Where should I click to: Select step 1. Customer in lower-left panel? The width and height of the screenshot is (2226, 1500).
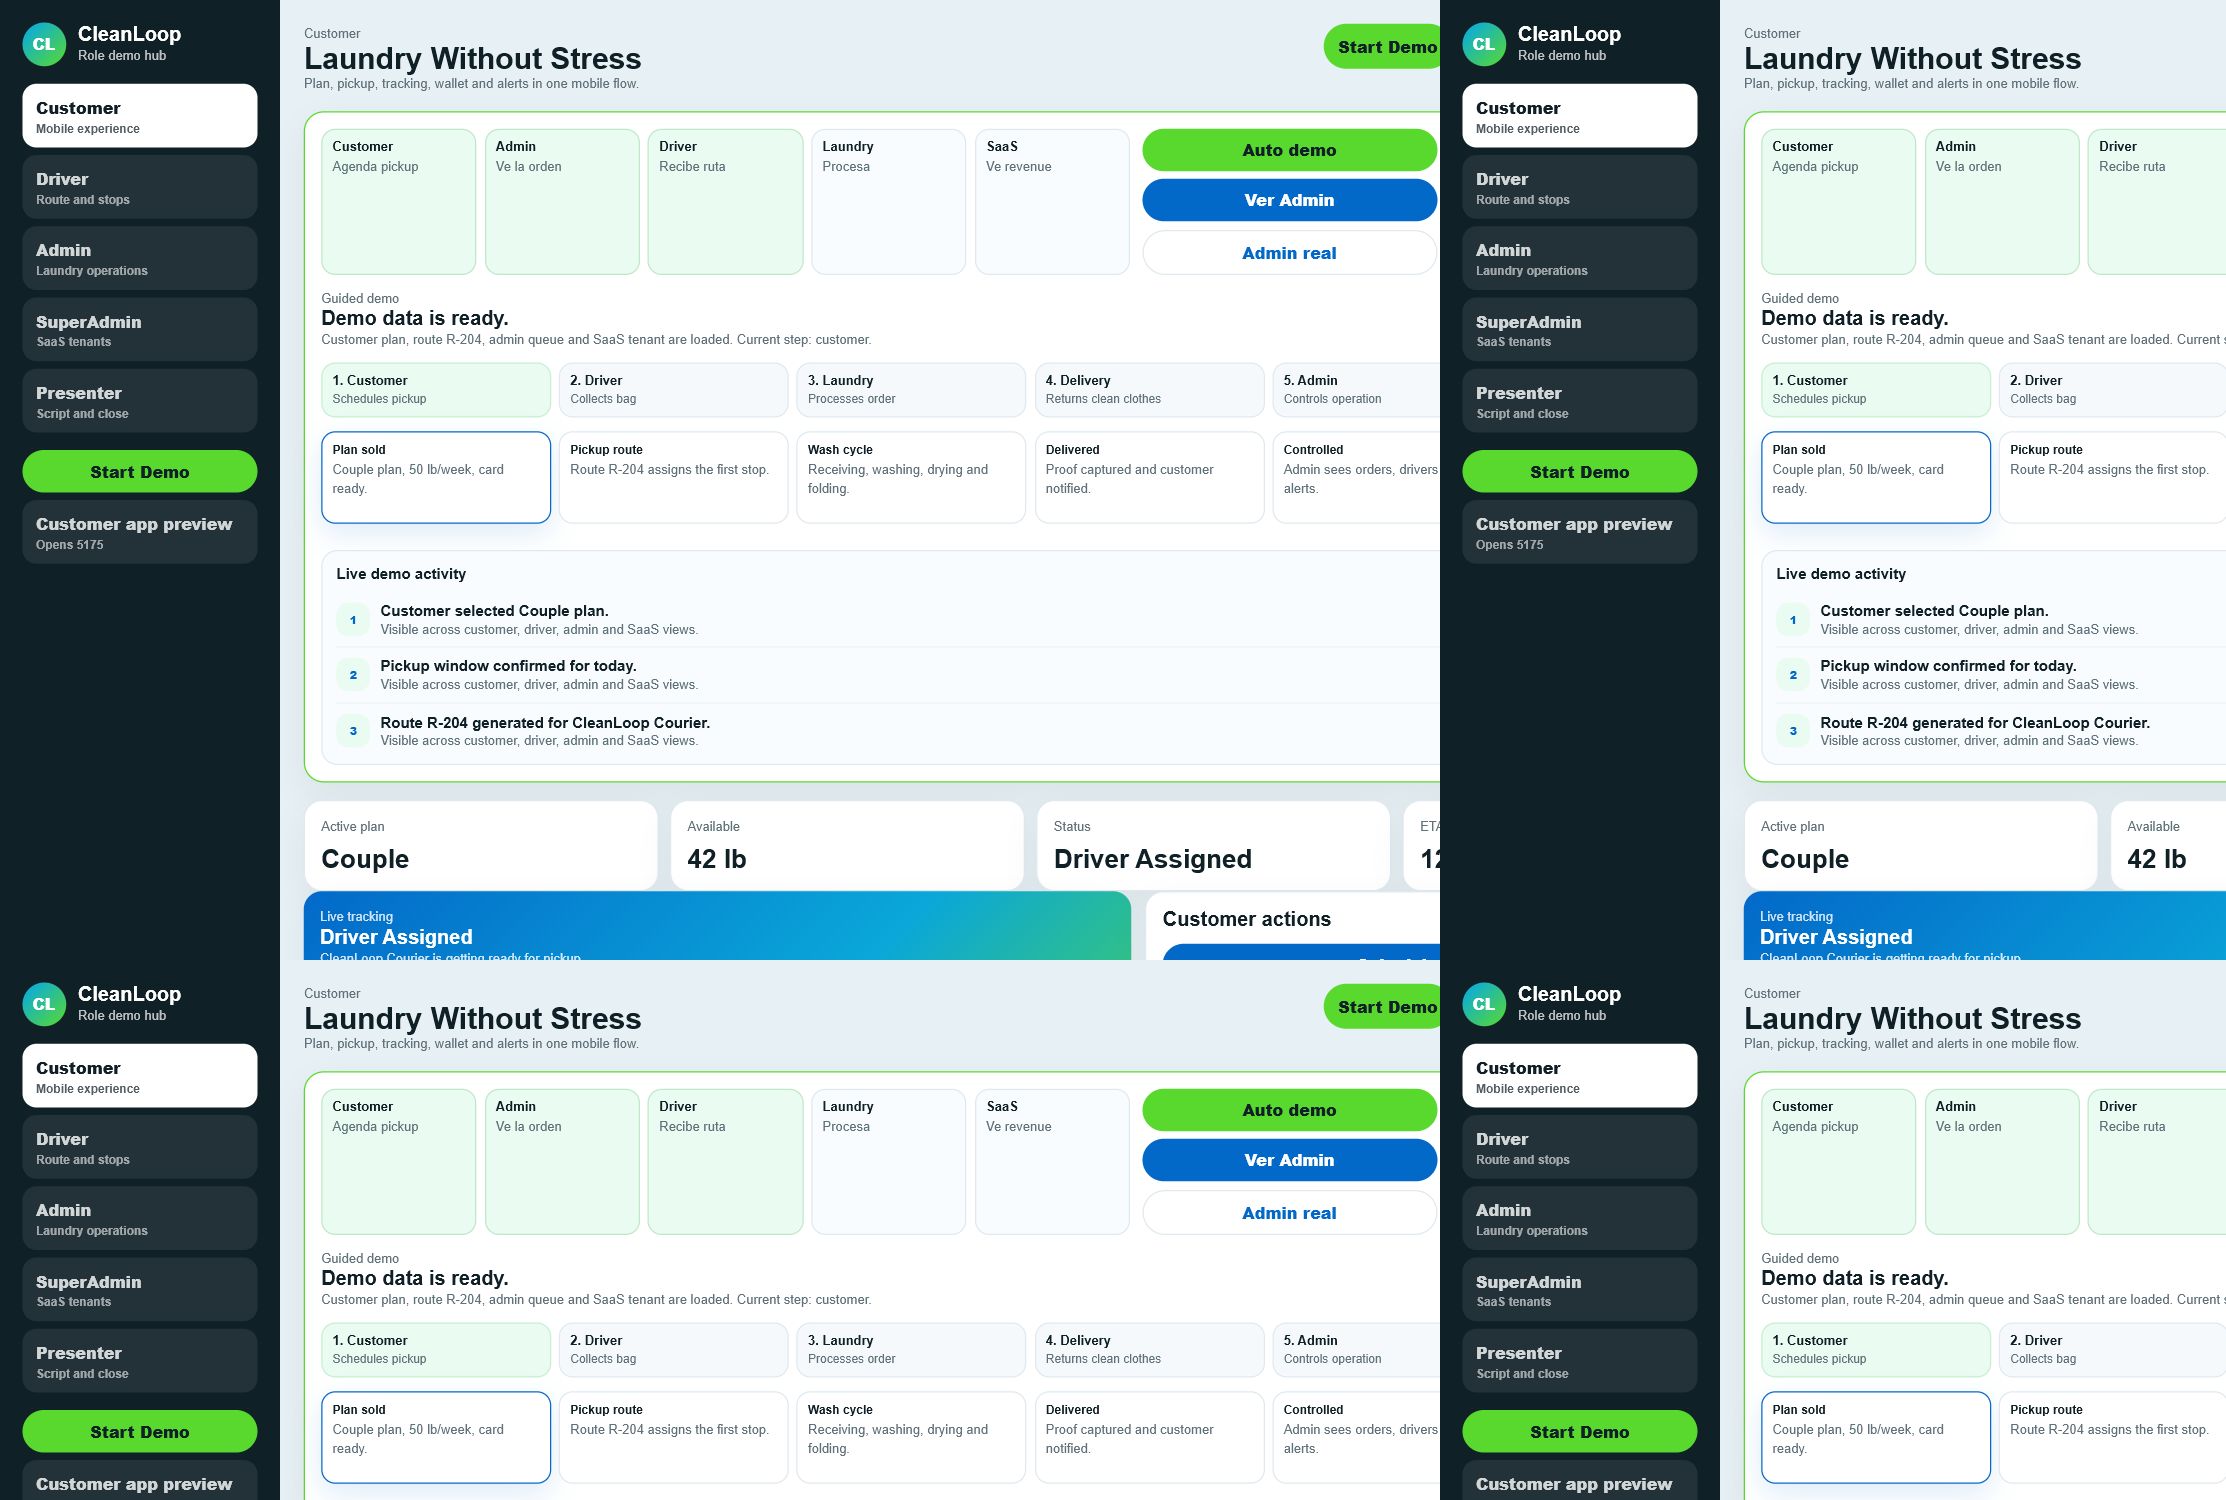point(436,1349)
